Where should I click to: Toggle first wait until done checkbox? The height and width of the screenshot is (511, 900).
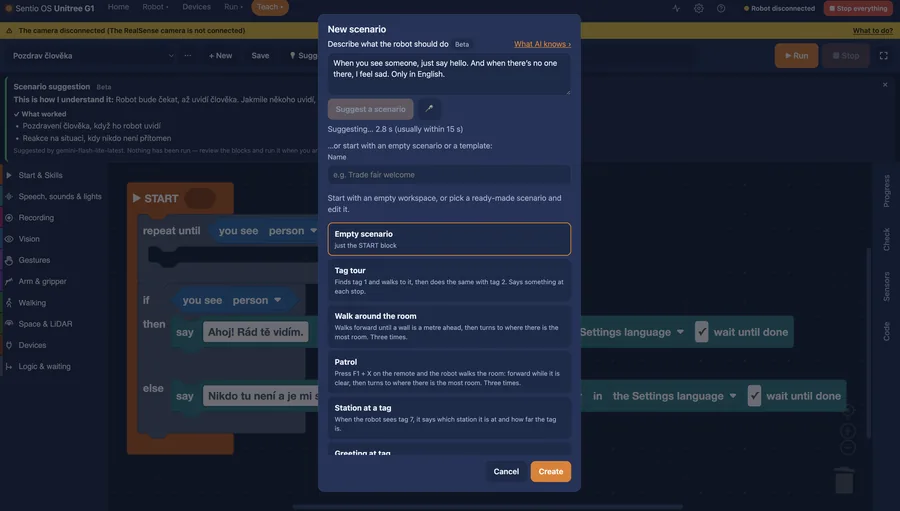701,332
